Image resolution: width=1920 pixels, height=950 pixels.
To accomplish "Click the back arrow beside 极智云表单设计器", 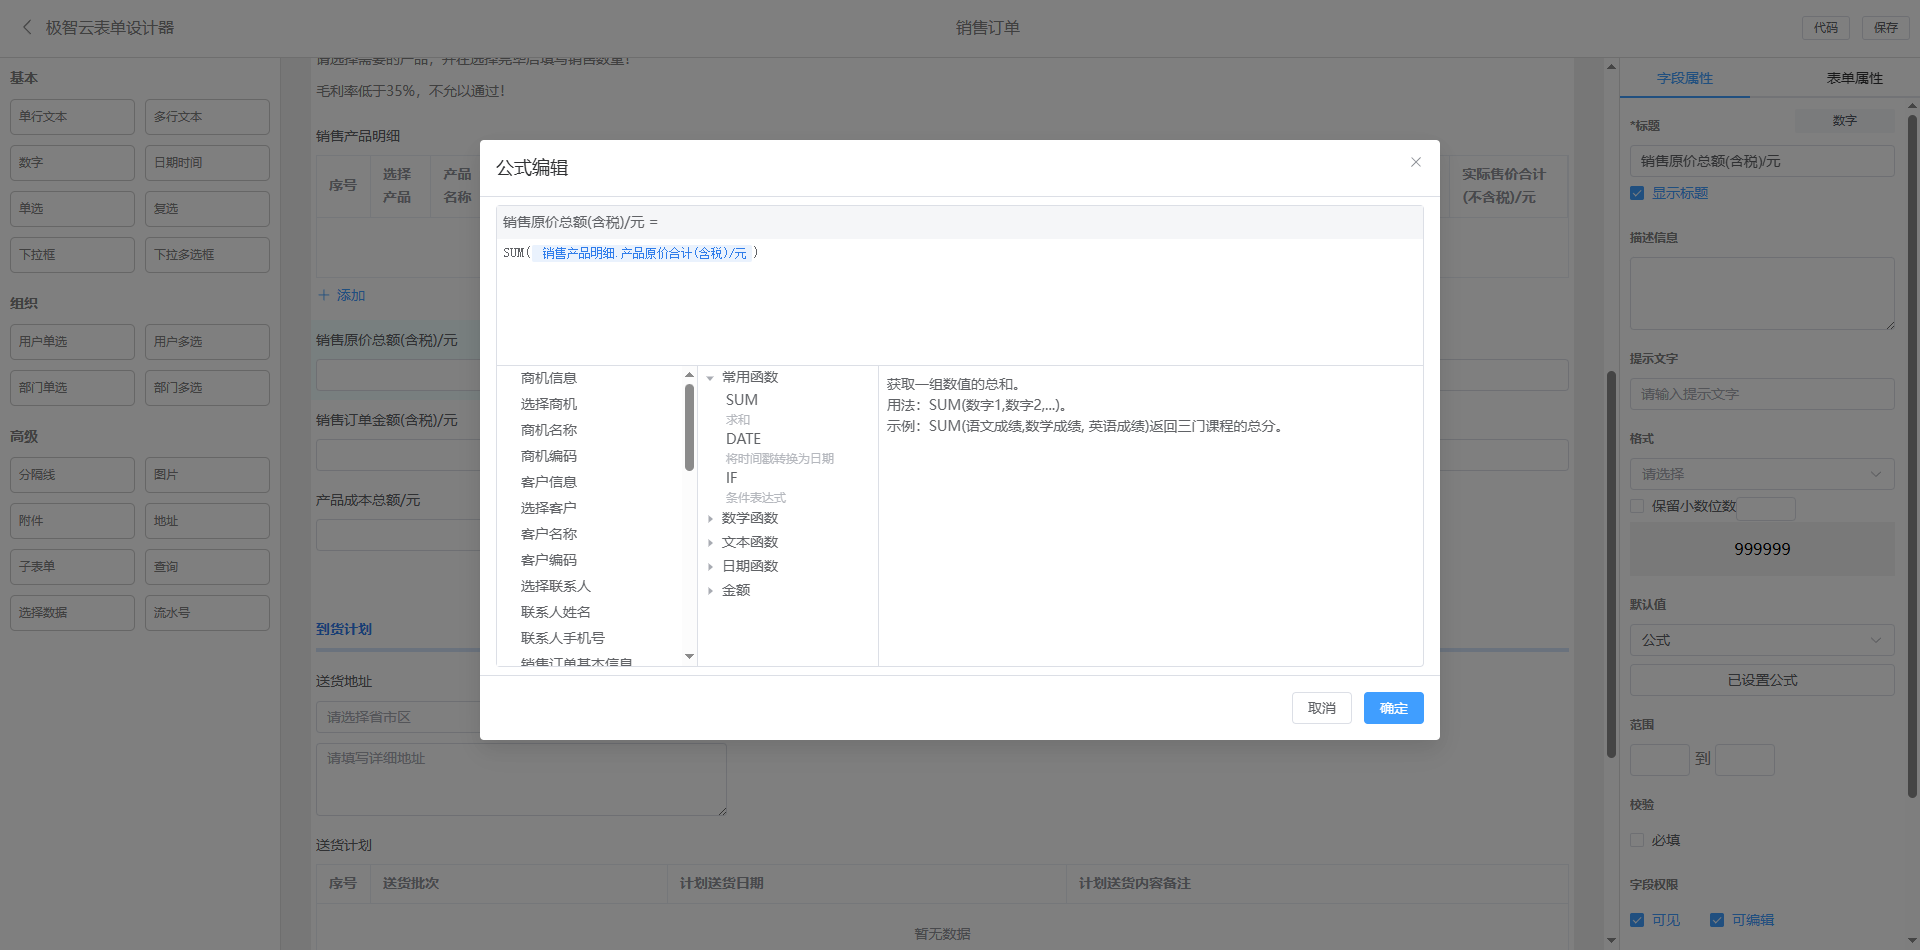I will coord(27,28).
